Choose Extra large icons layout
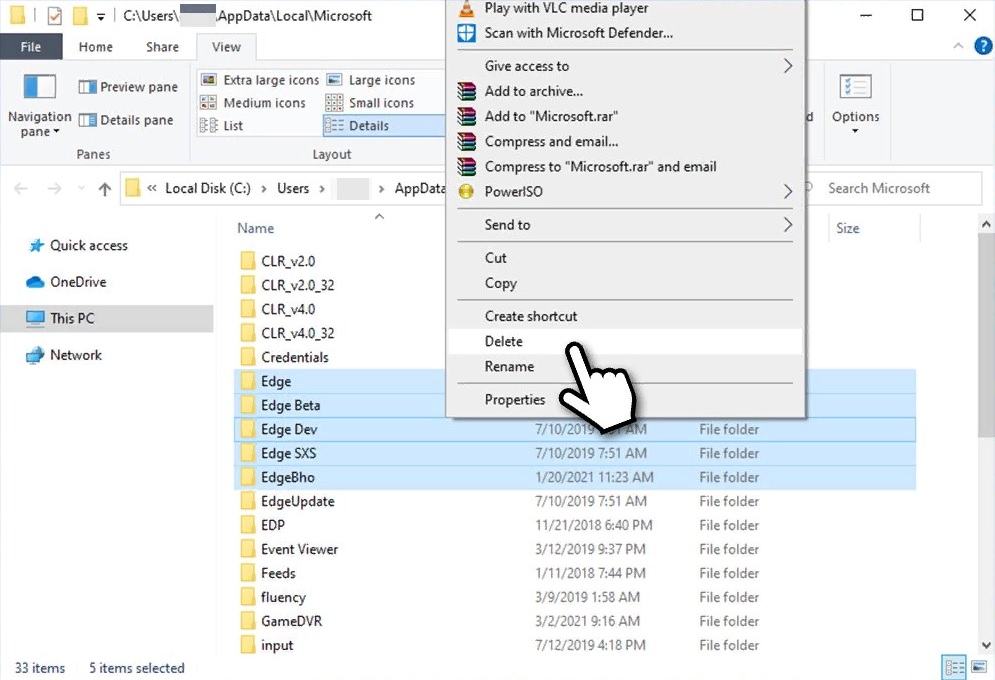 tap(260, 80)
